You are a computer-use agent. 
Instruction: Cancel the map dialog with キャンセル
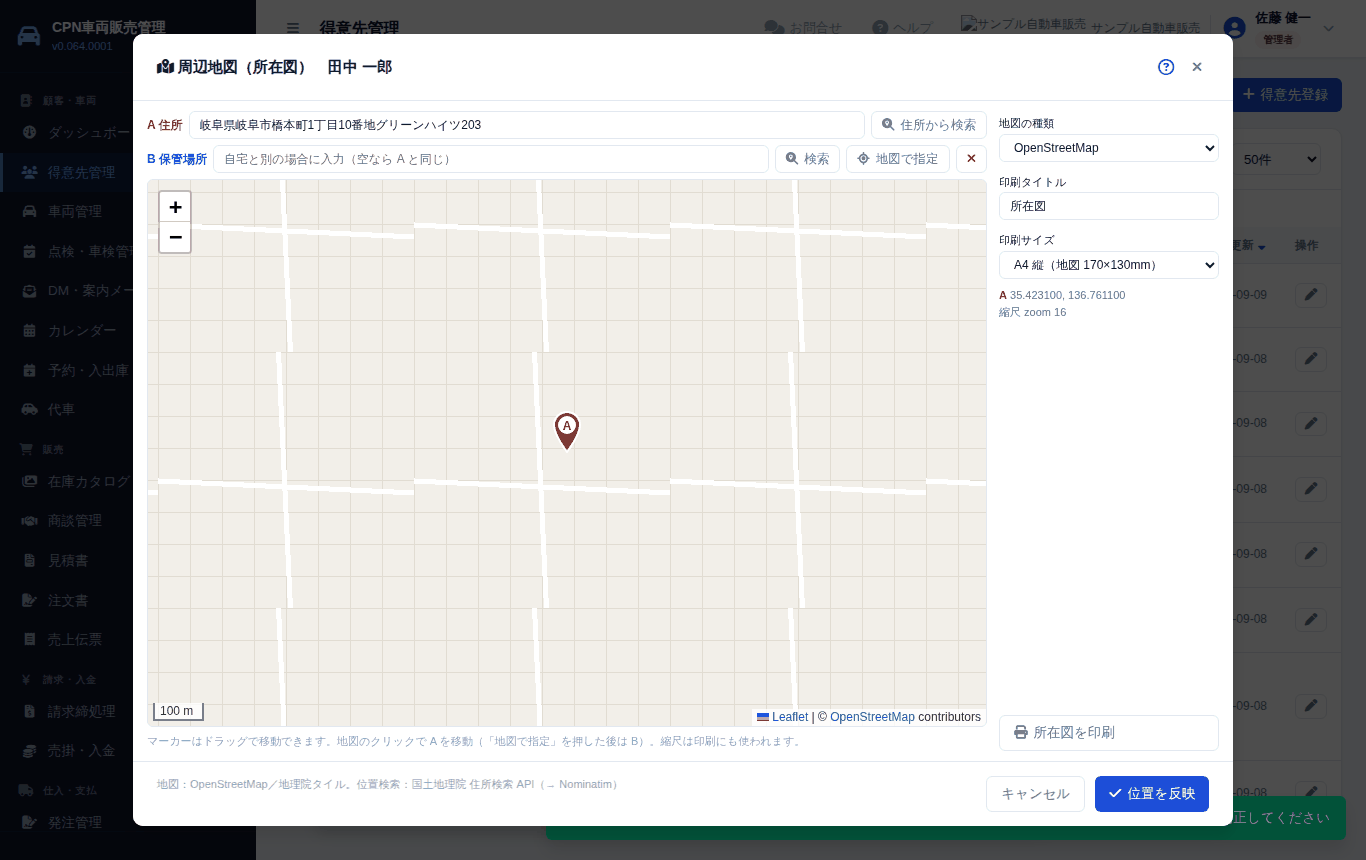tap(1035, 794)
